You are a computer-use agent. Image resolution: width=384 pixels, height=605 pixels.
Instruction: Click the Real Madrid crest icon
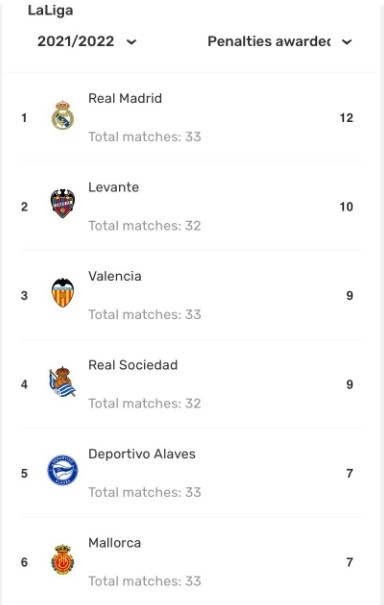(63, 115)
